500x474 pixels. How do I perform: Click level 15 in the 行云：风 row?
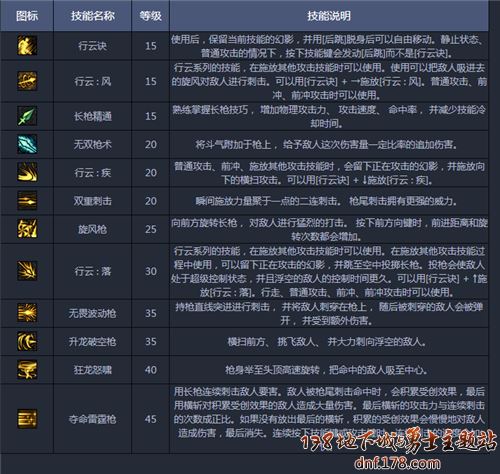[x=151, y=81]
